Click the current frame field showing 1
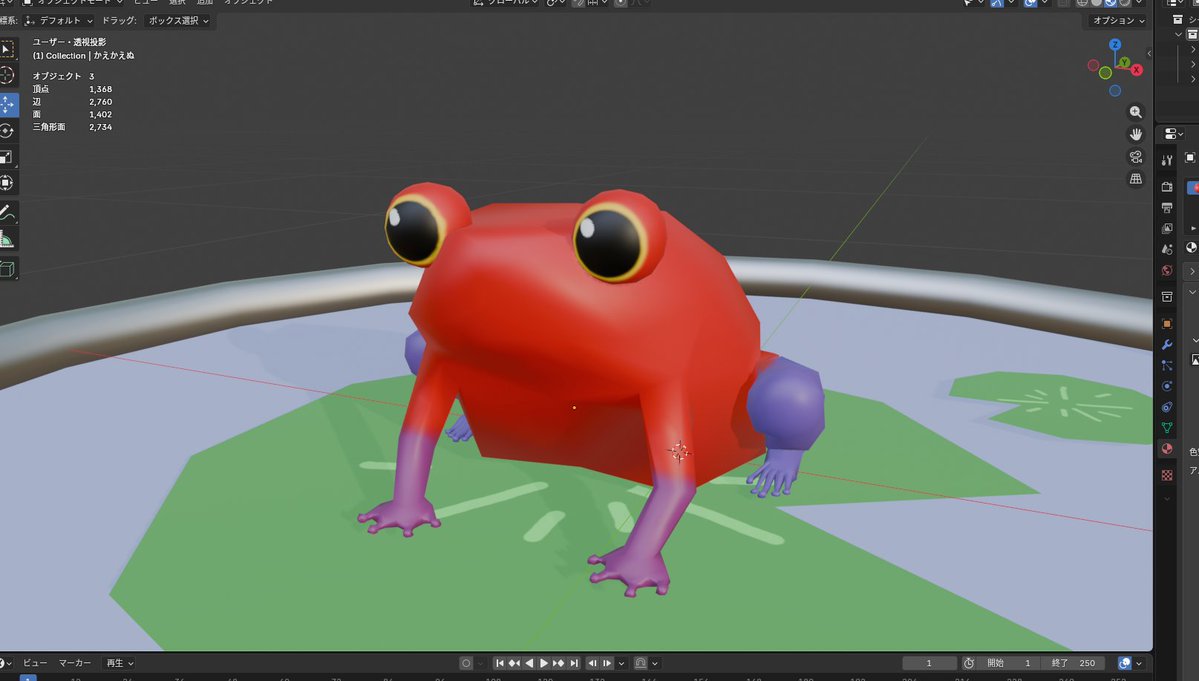The width and height of the screenshot is (1199, 681). click(x=929, y=663)
